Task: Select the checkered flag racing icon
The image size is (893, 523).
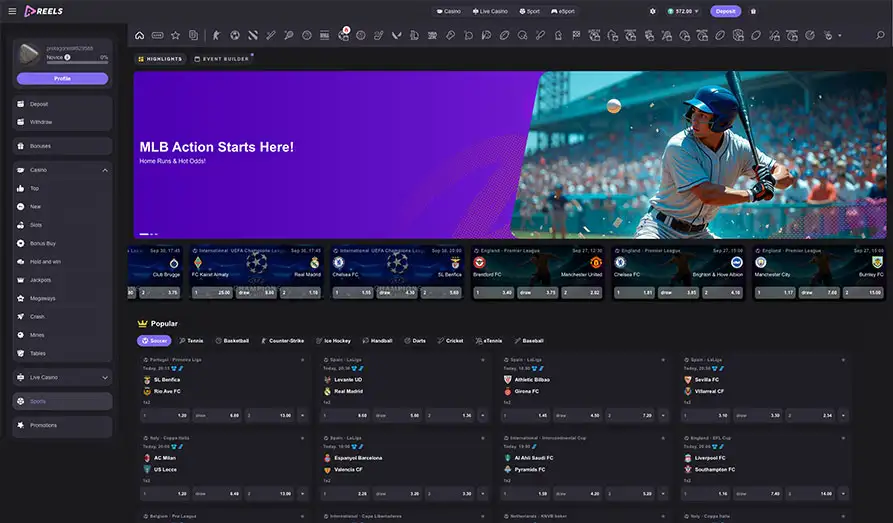Action: pyautogui.click(x=576, y=35)
